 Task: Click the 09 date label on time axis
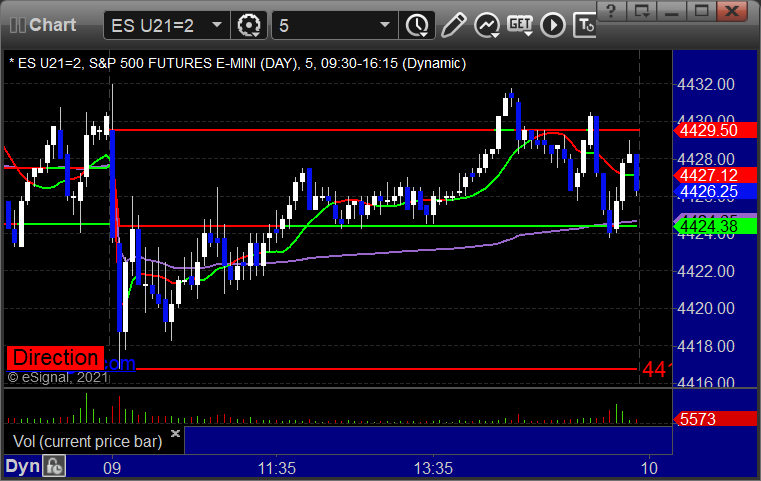[112, 468]
